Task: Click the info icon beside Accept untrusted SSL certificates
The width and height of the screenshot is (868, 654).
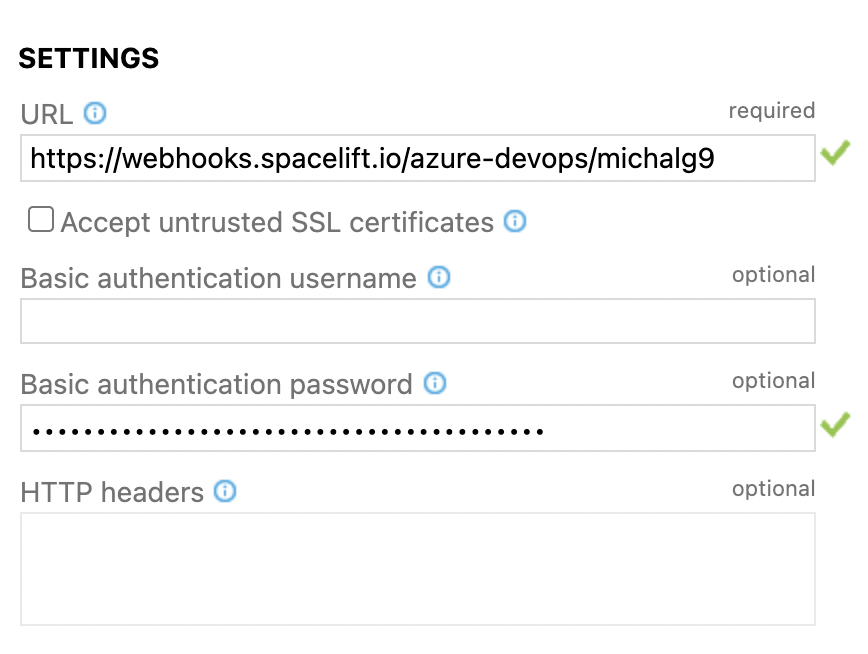Action: 516,222
